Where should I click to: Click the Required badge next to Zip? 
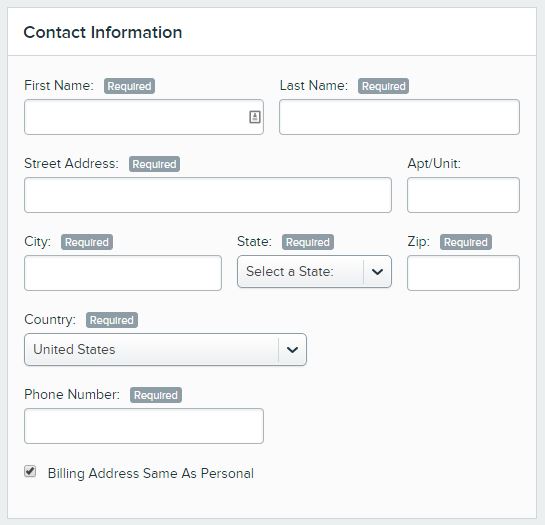tap(466, 242)
